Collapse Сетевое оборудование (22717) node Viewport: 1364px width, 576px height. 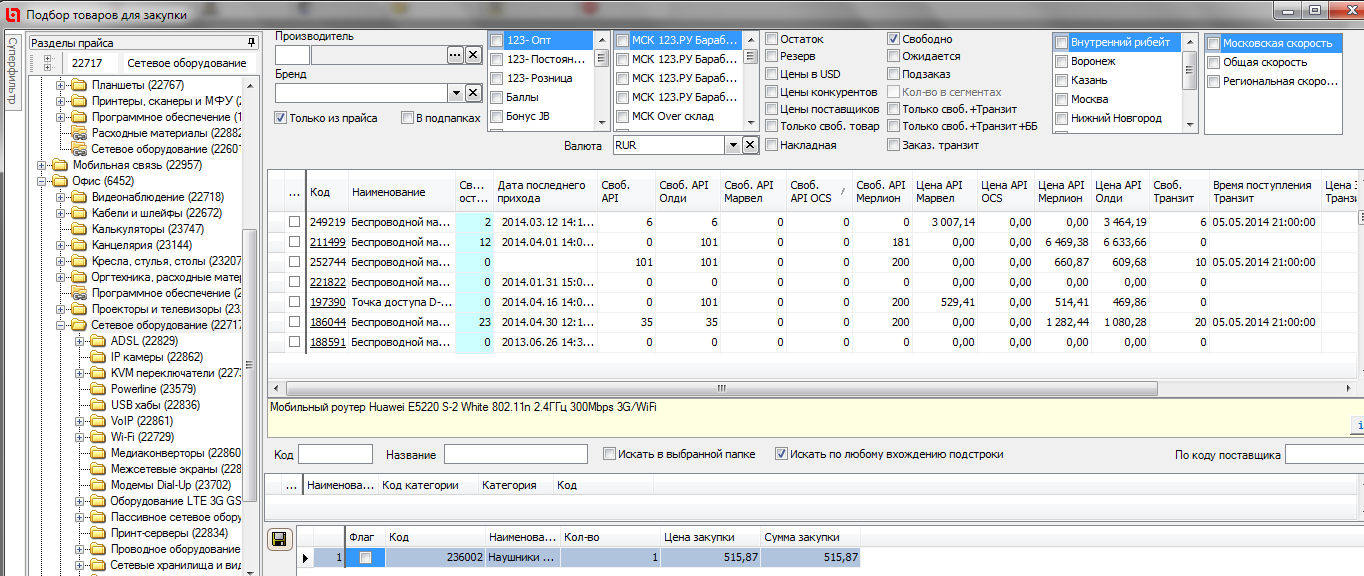[61, 325]
